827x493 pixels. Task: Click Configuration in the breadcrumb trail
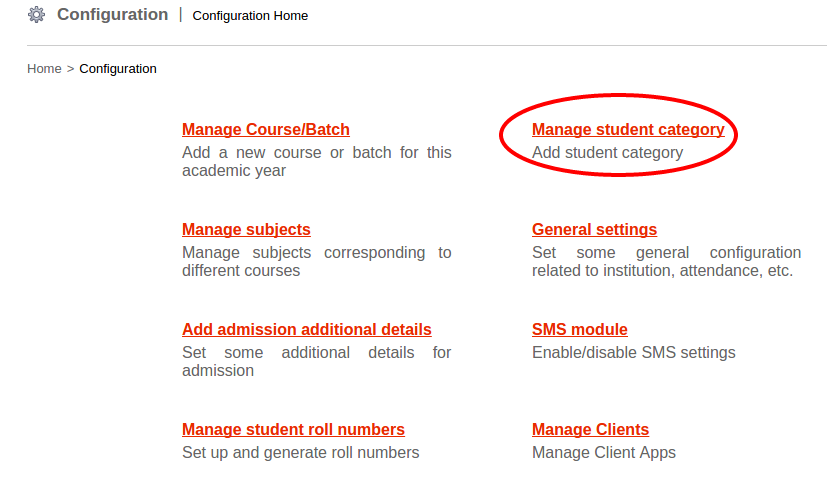(118, 69)
